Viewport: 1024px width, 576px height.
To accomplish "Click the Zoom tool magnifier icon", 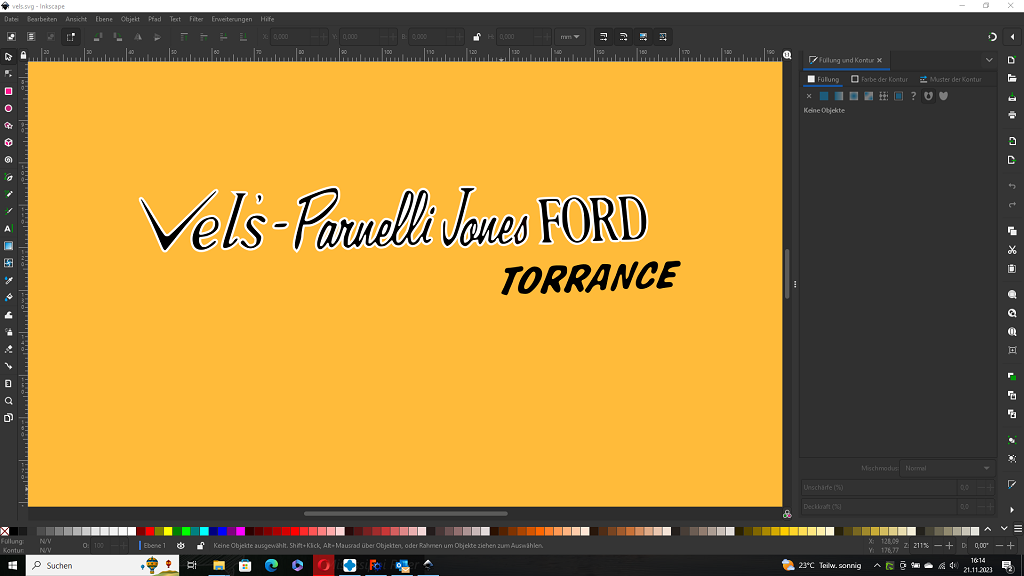I will (8, 400).
